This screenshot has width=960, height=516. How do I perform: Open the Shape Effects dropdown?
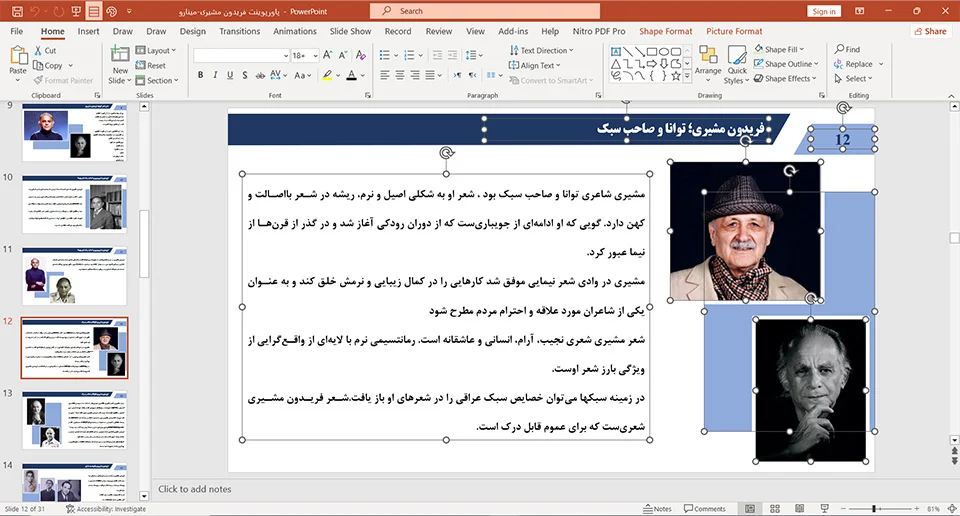(786, 78)
